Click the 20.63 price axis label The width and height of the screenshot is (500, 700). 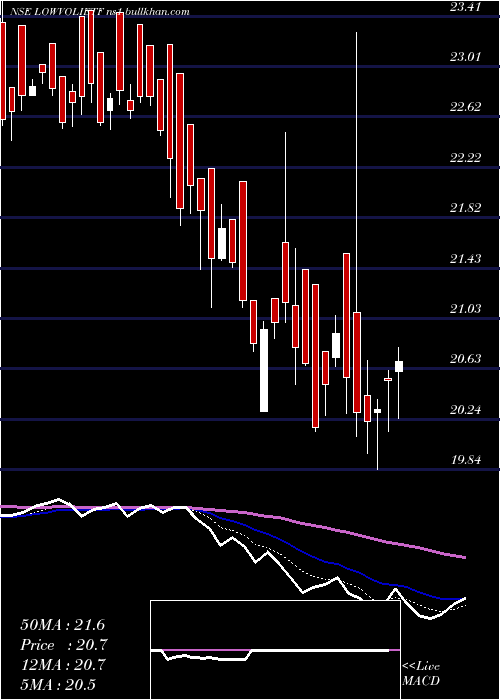click(465, 359)
